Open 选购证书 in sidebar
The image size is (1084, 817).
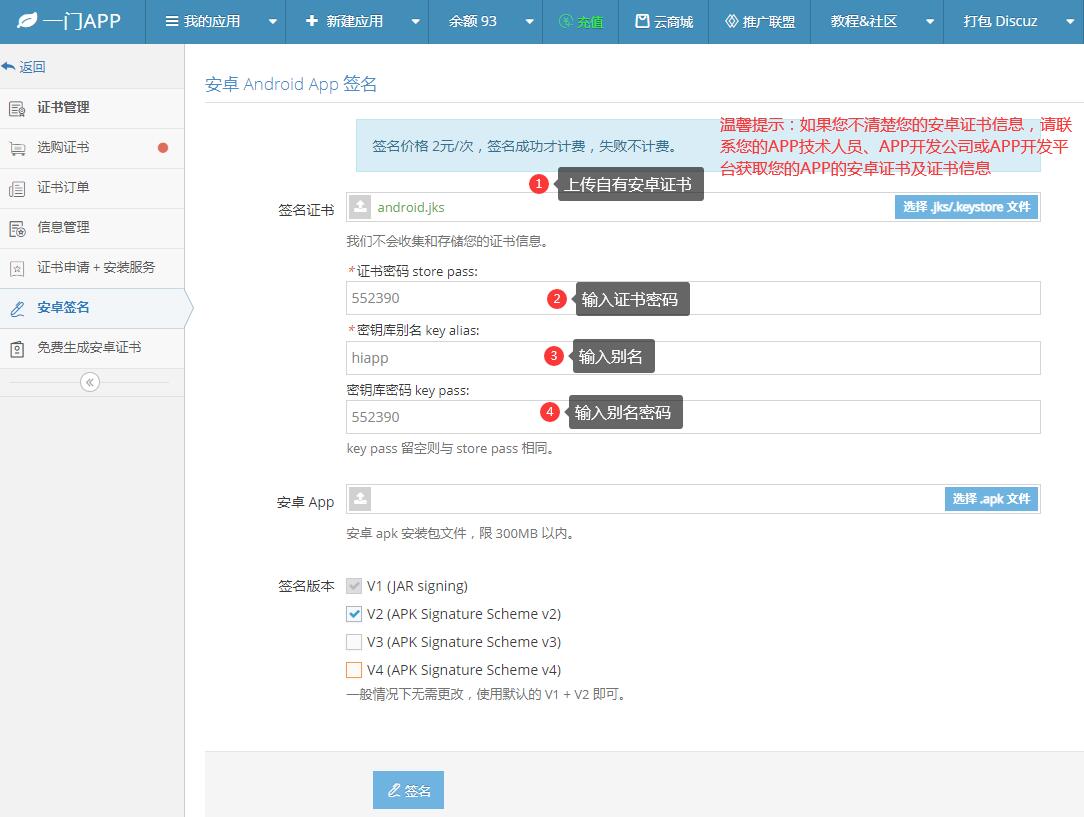pos(92,148)
